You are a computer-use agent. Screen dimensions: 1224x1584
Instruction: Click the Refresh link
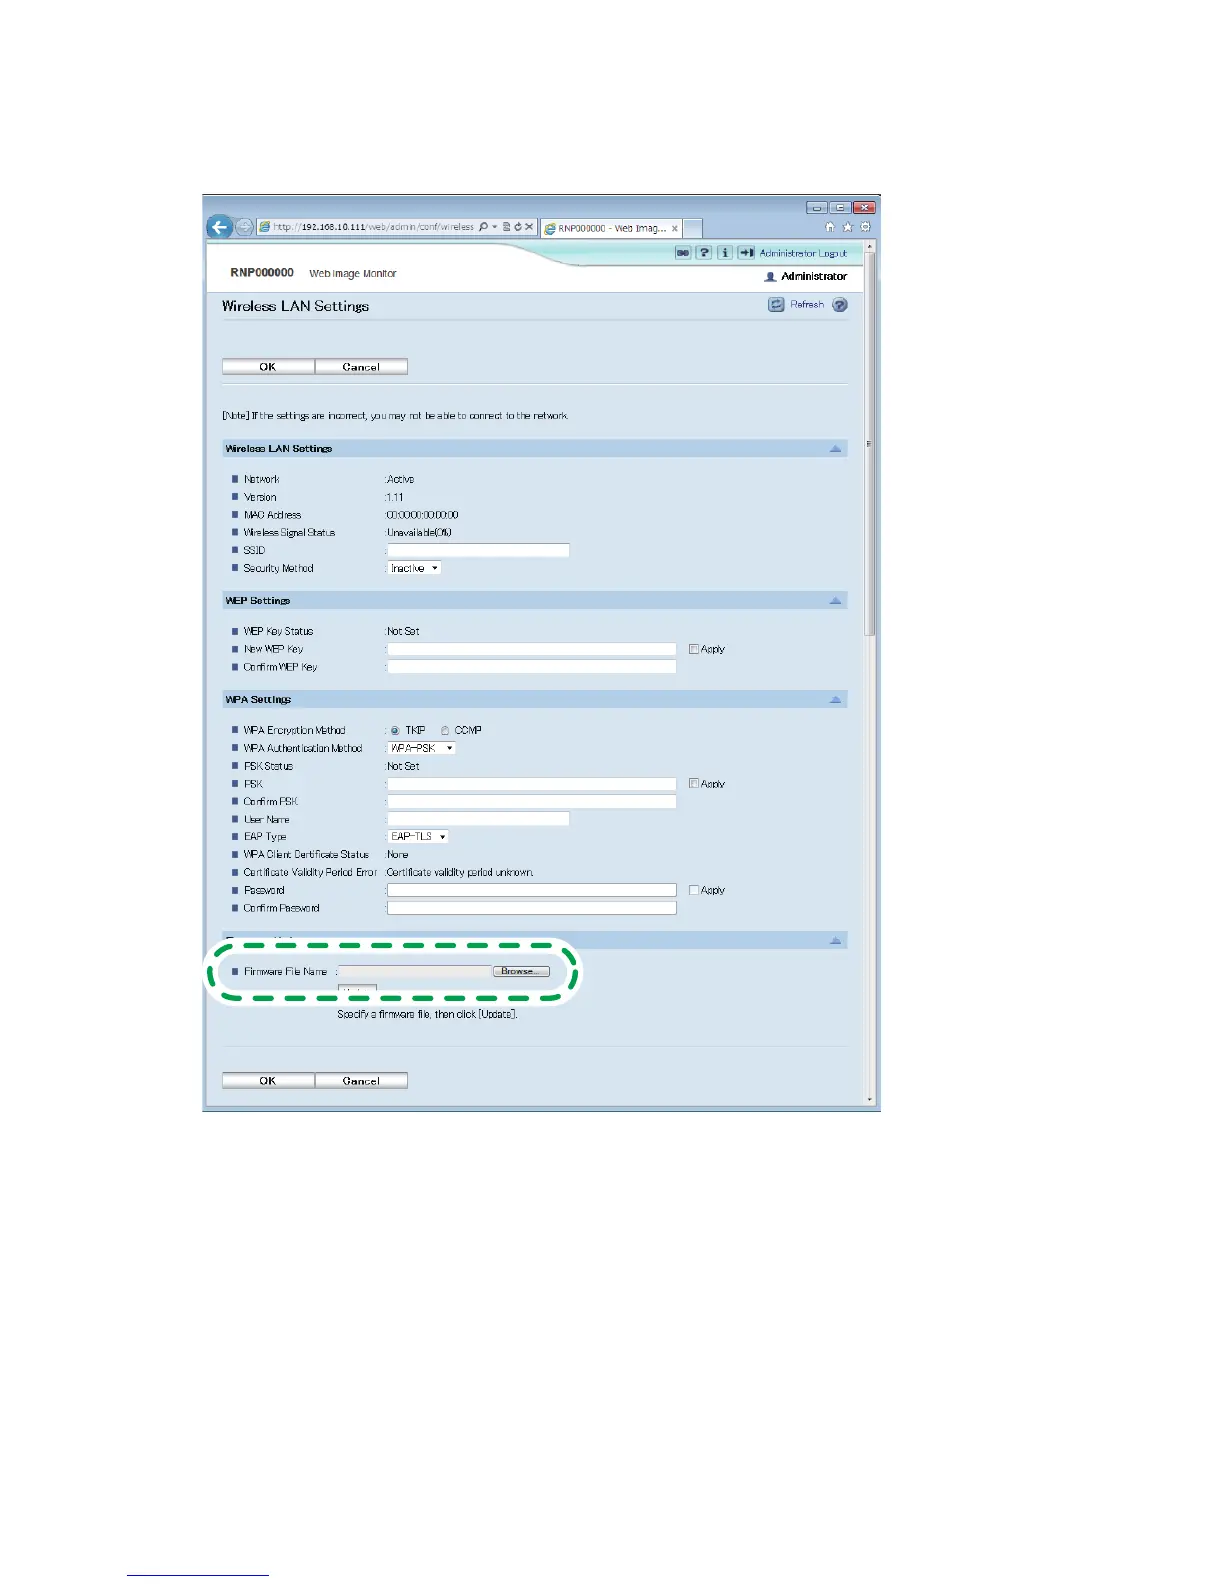tap(807, 305)
